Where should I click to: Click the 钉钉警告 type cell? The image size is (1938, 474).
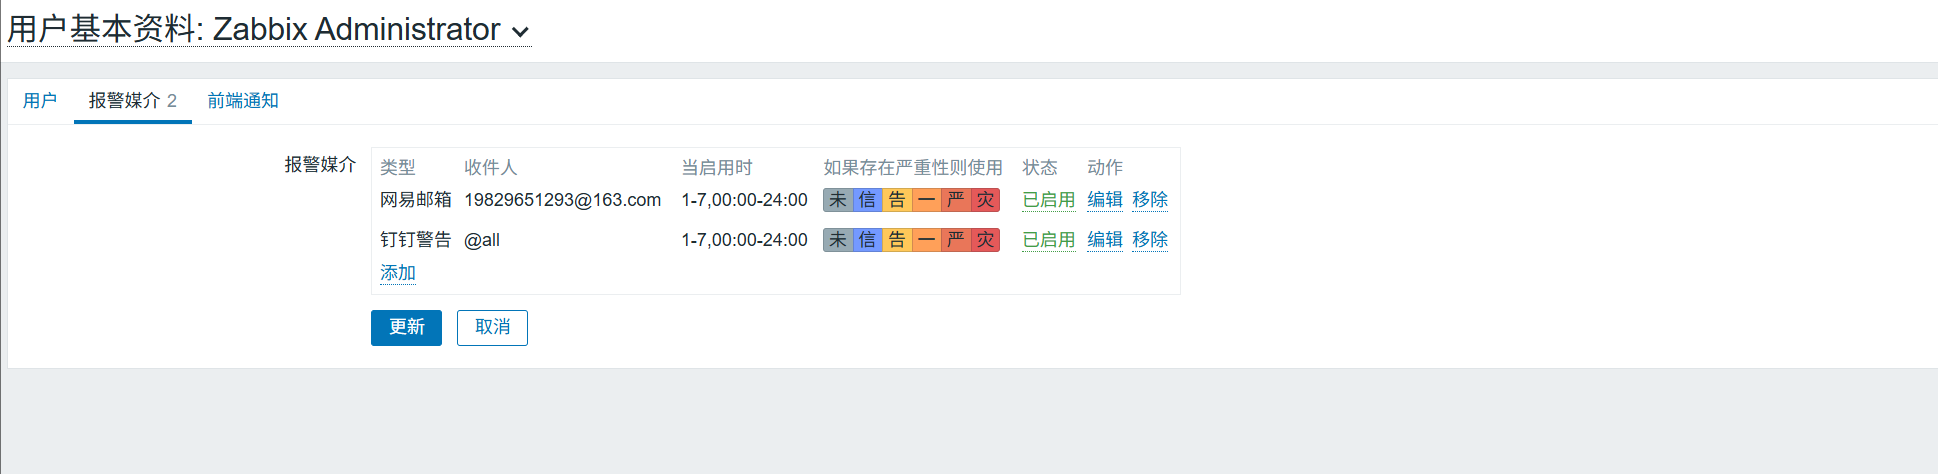(416, 240)
